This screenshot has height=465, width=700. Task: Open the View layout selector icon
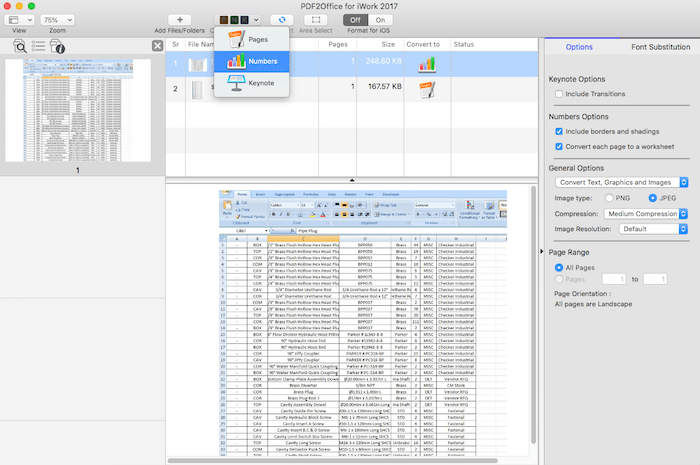click(x=14, y=20)
